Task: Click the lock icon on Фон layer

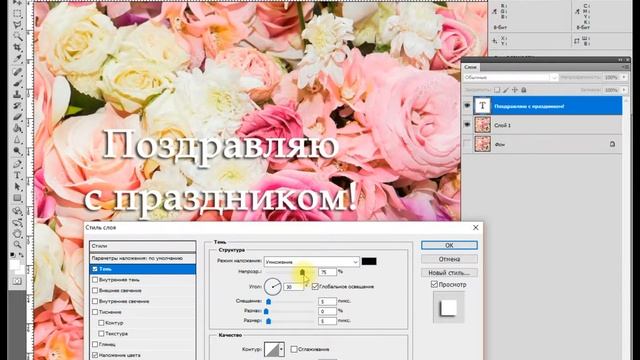Action: tap(612, 144)
